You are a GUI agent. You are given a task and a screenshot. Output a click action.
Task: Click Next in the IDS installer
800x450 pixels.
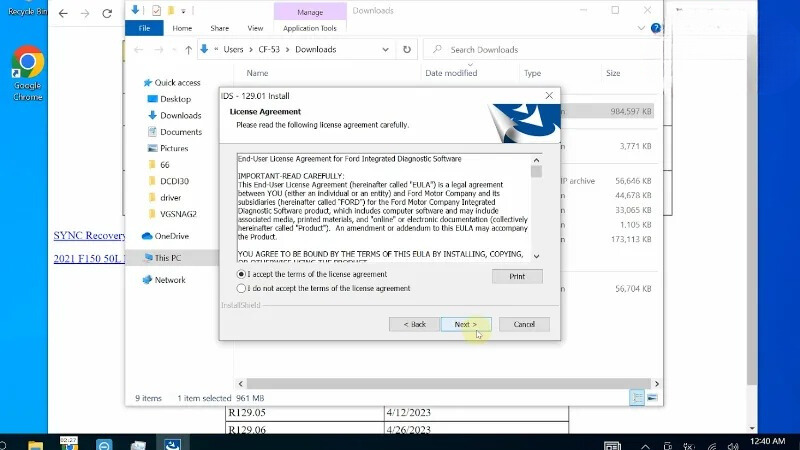tap(466, 324)
